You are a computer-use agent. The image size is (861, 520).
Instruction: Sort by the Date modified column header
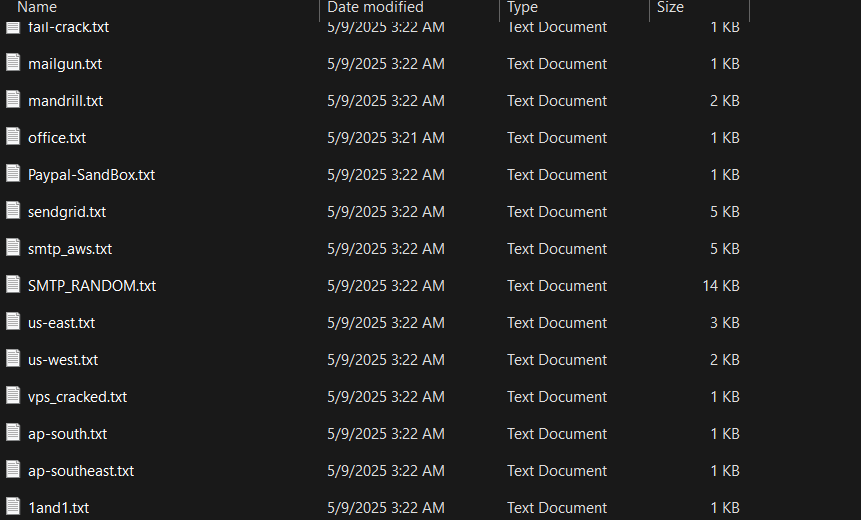coord(375,7)
